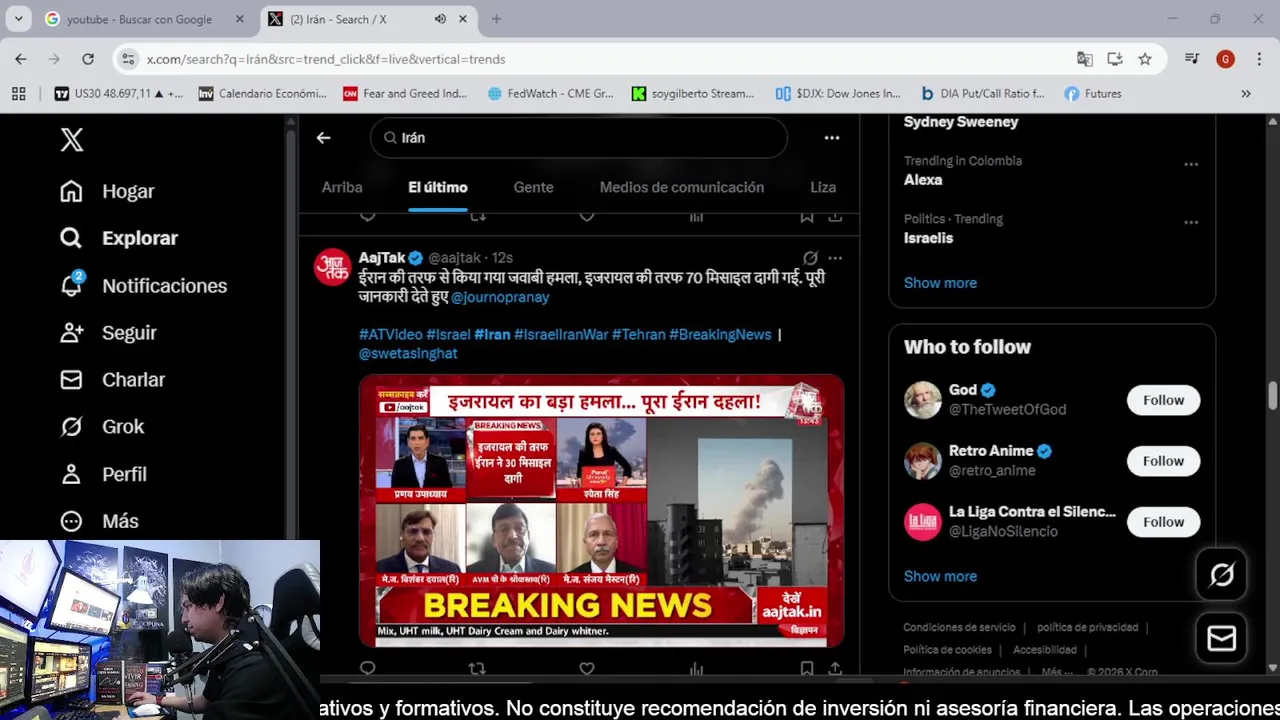The height and width of the screenshot is (720, 1280).
Task: Repost the AajTak post
Action: click(x=477, y=668)
